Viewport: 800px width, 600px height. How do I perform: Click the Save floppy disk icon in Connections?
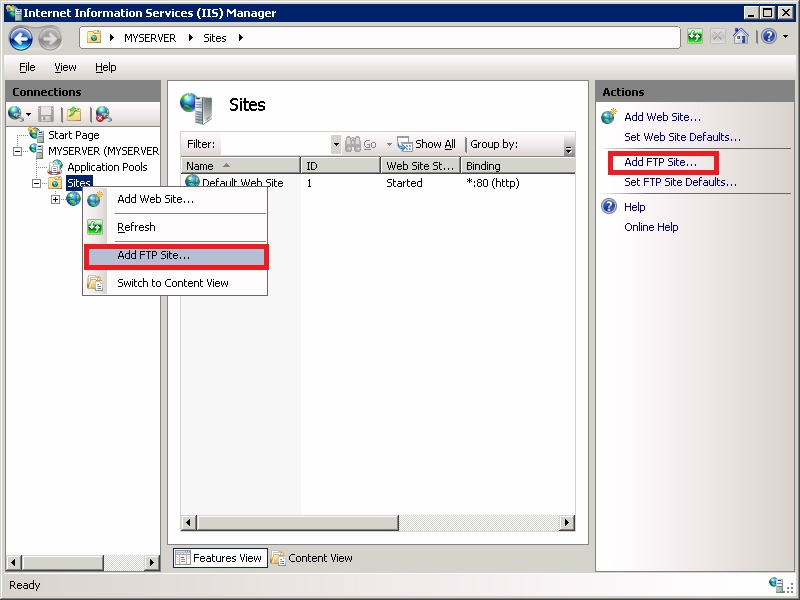point(46,114)
